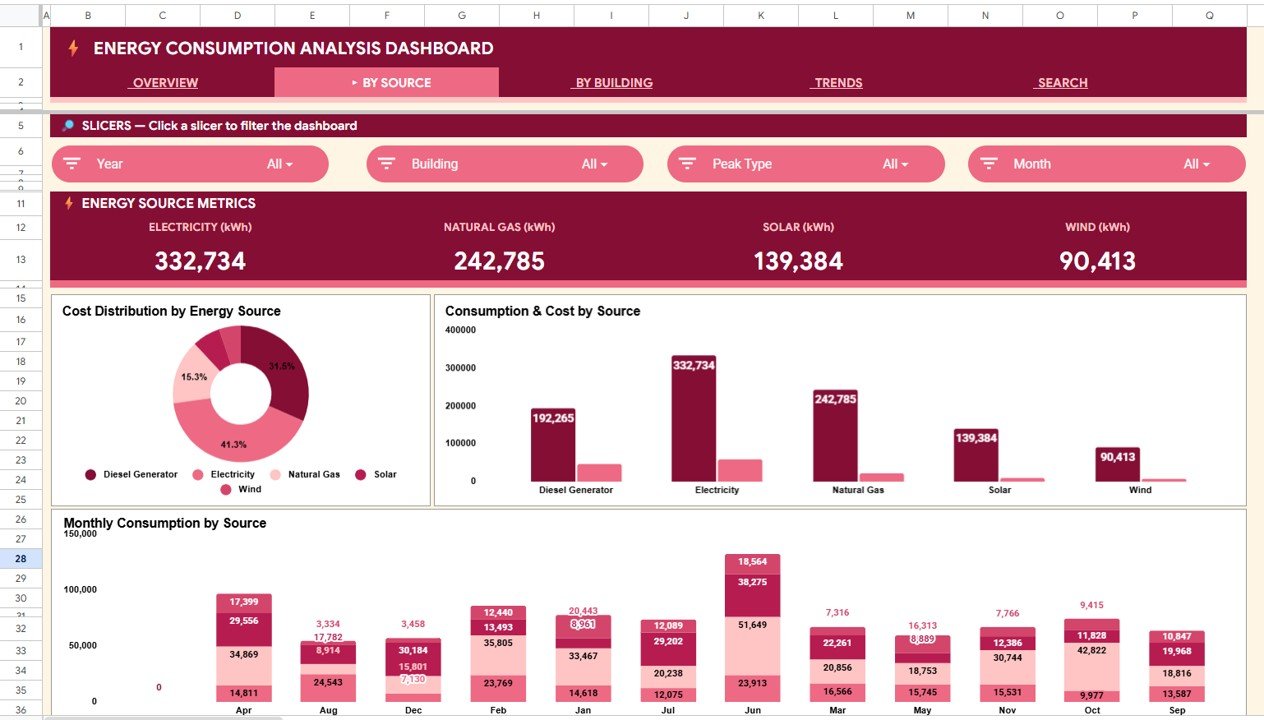
Task: Expand the Building All dropdown
Action: (595, 164)
